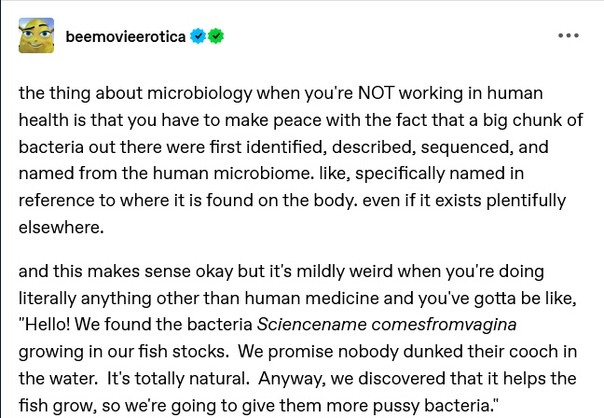Click the word elsewhere ending first paragraph
Screen dimensions: 604x418
pyautogui.click(x=61, y=227)
